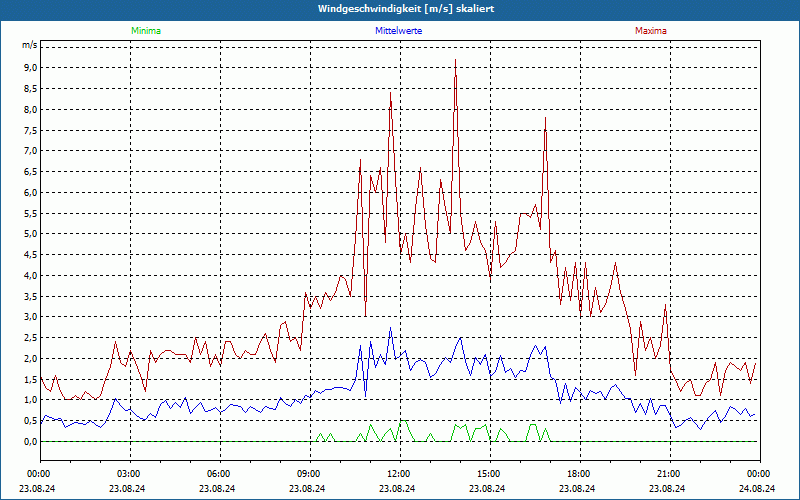Image resolution: width=800 pixels, height=500 pixels.
Task: Click the y-axis value '0,5'
Action: coord(30,421)
